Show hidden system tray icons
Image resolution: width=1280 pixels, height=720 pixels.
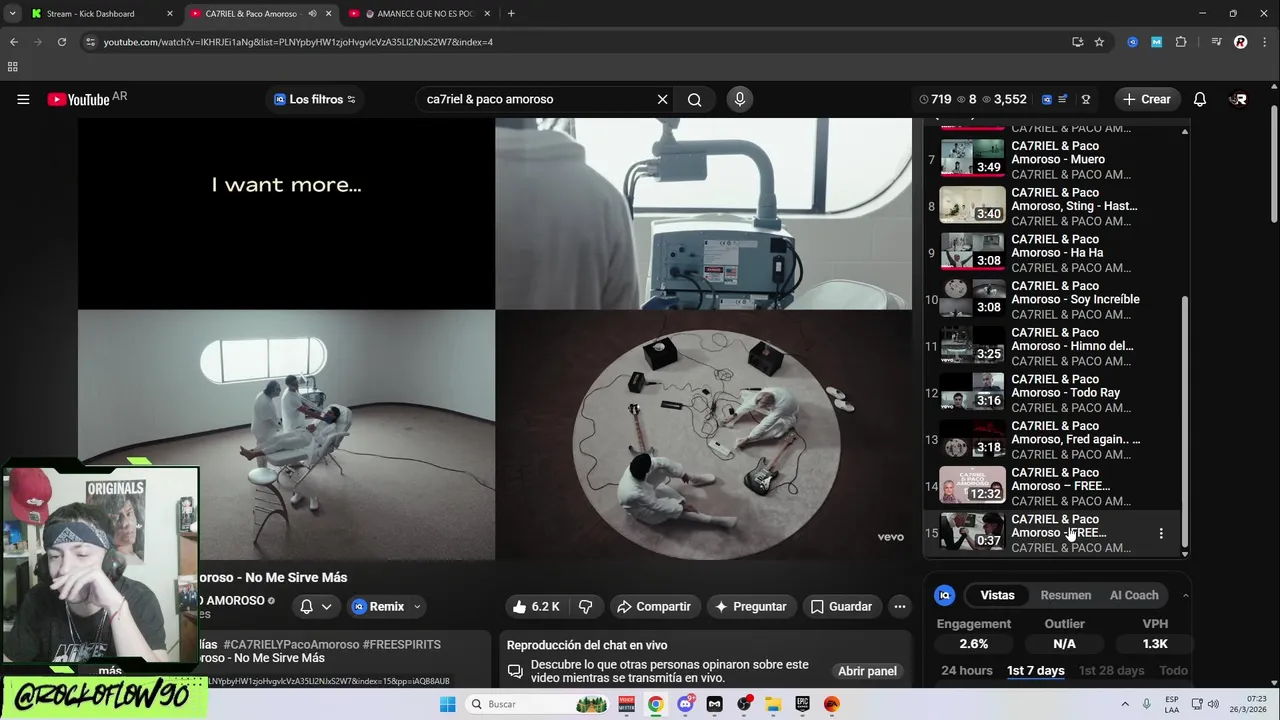[1125, 704]
